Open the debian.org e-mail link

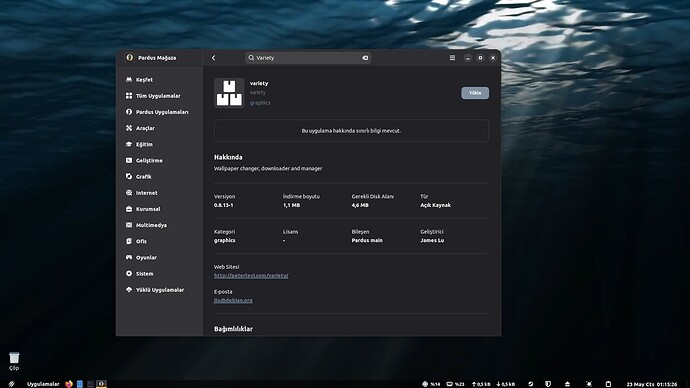click(233, 300)
